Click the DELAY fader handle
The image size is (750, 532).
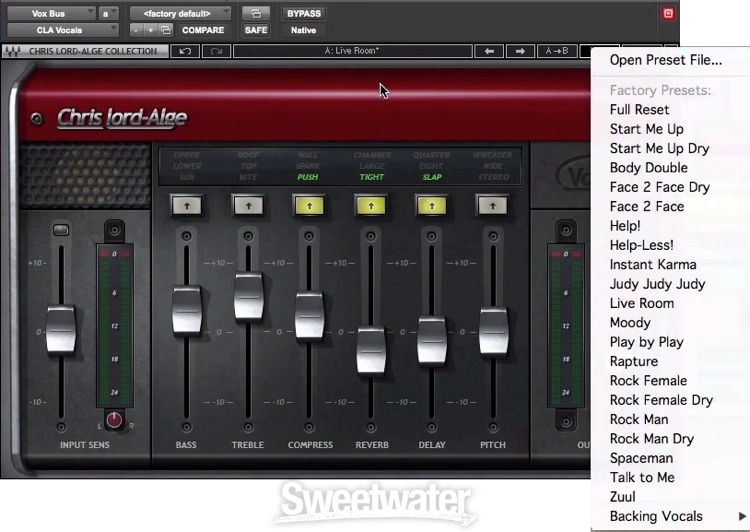click(x=432, y=341)
